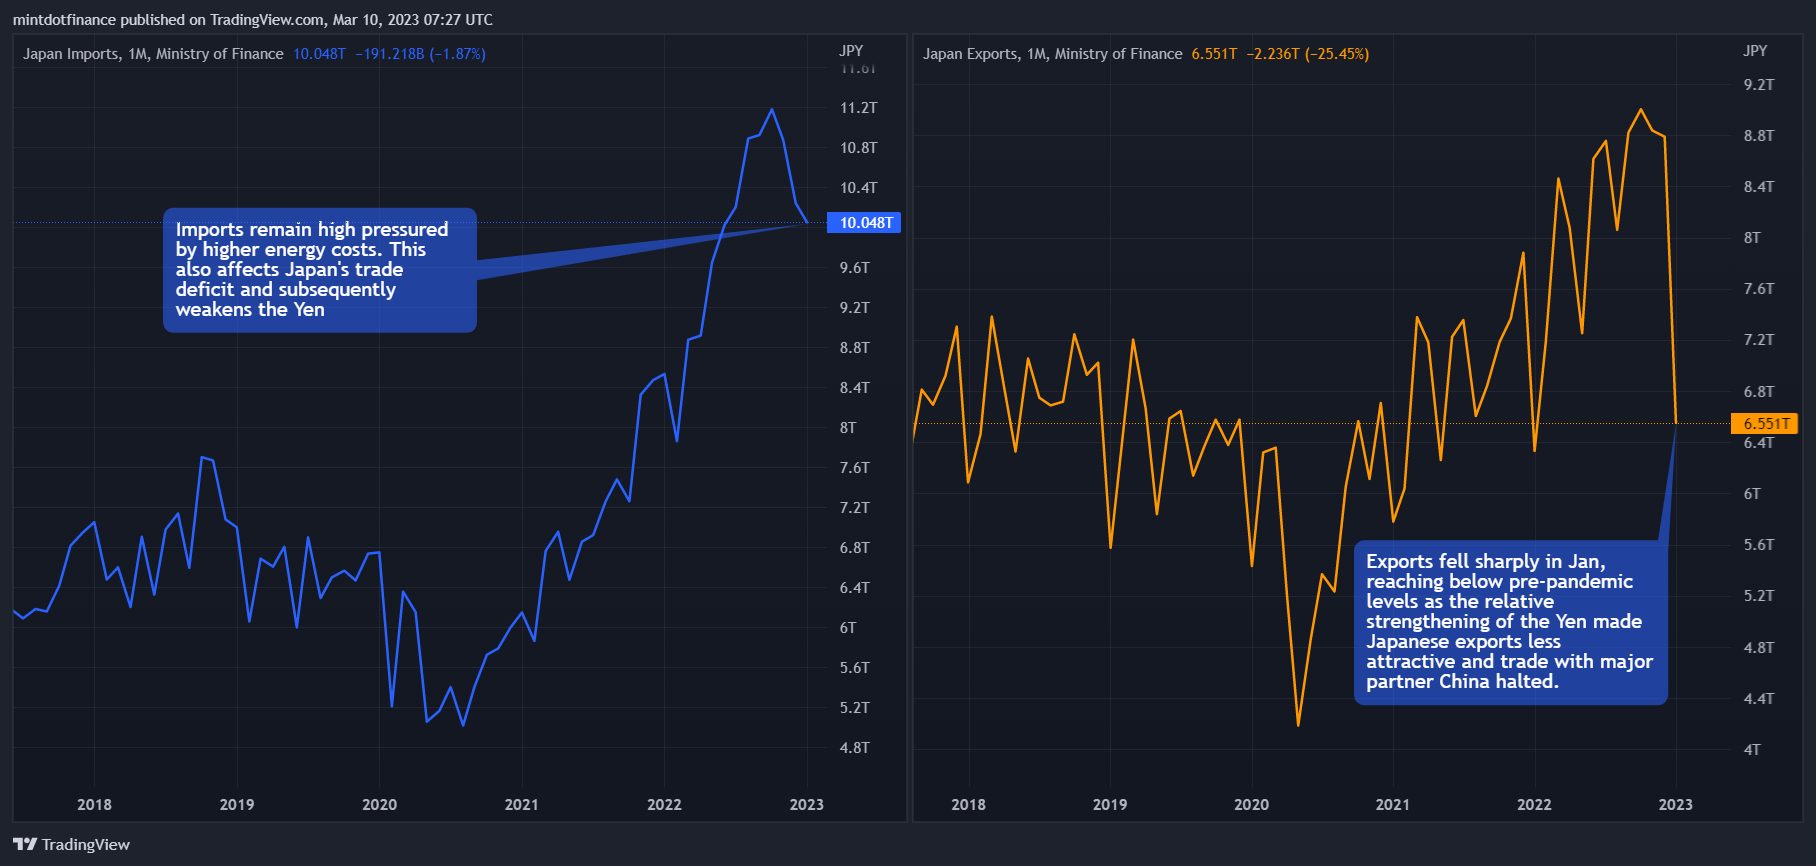Click the 2023 label on the Exports time axis
This screenshot has width=1816, height=866.
click(x=1676, y=805)
